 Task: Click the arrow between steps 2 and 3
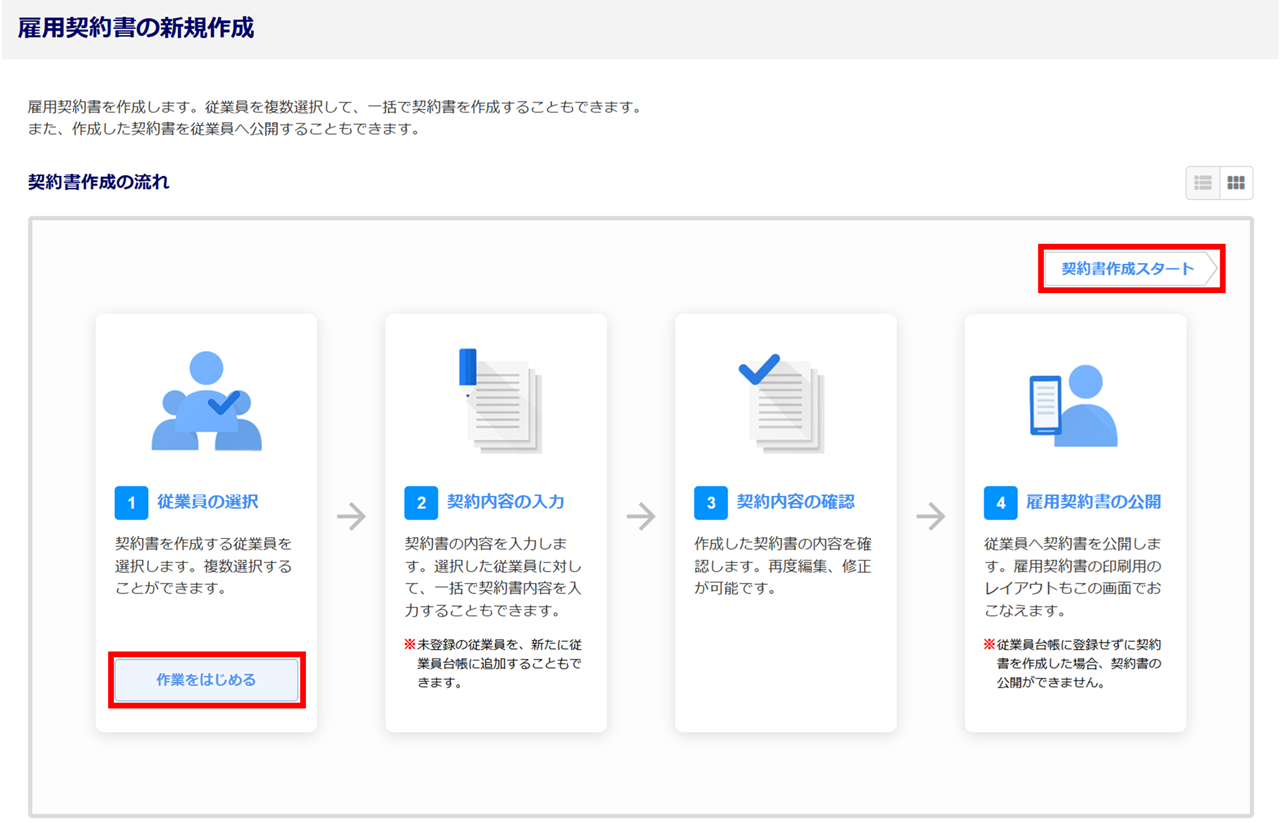641,516
